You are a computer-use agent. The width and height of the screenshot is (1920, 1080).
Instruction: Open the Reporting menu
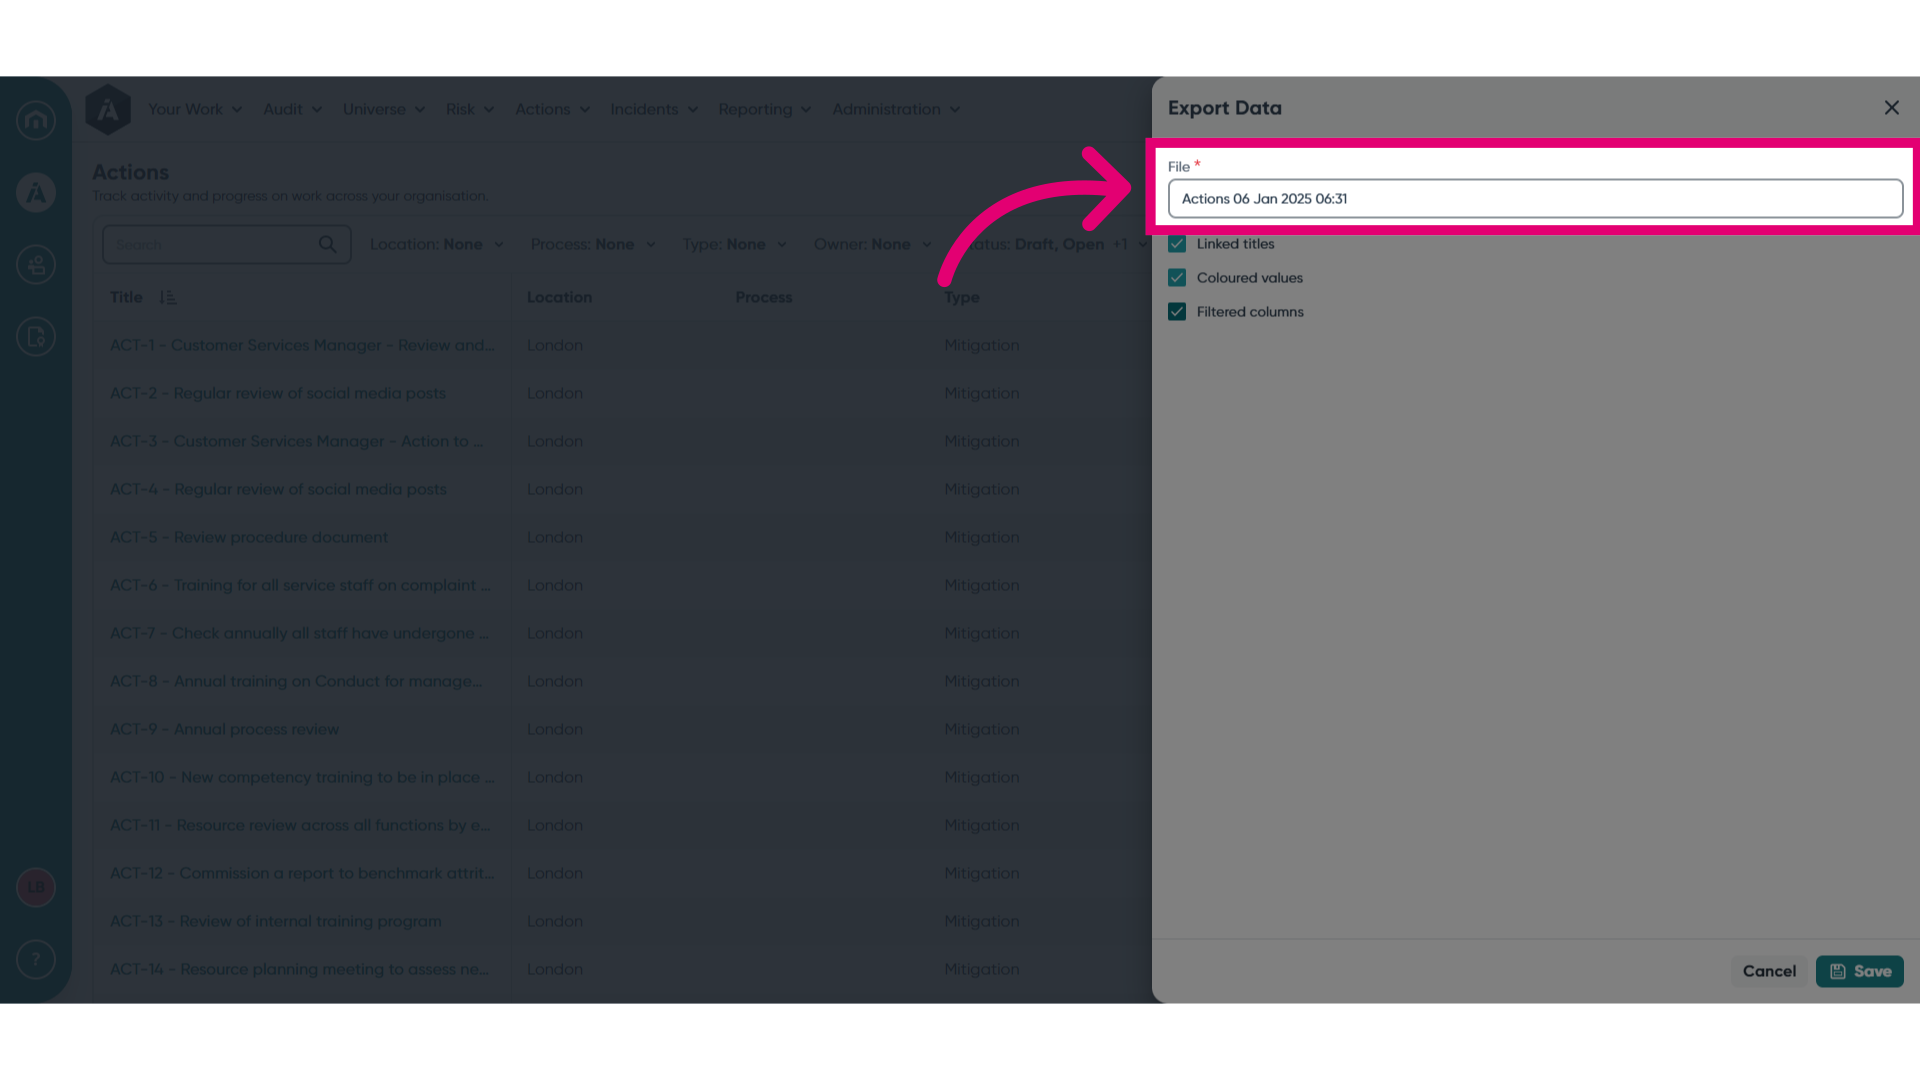click(x=765, y=109)
